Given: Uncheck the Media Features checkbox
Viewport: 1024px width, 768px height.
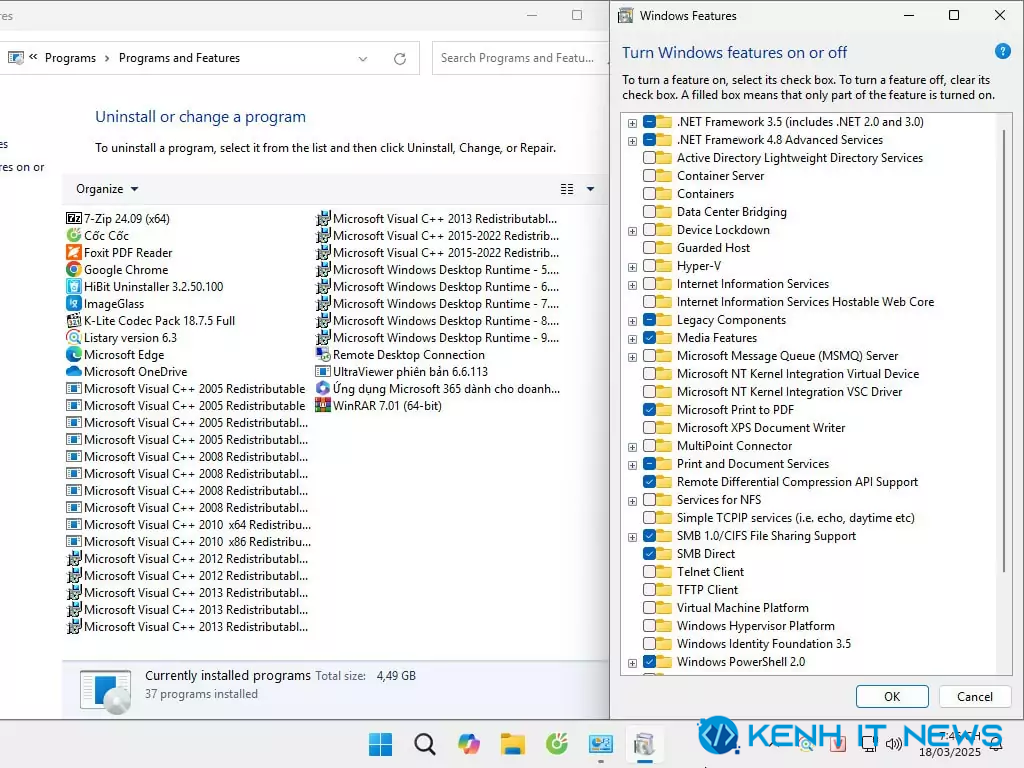Looking at the screenshot, I should [649, 338].
